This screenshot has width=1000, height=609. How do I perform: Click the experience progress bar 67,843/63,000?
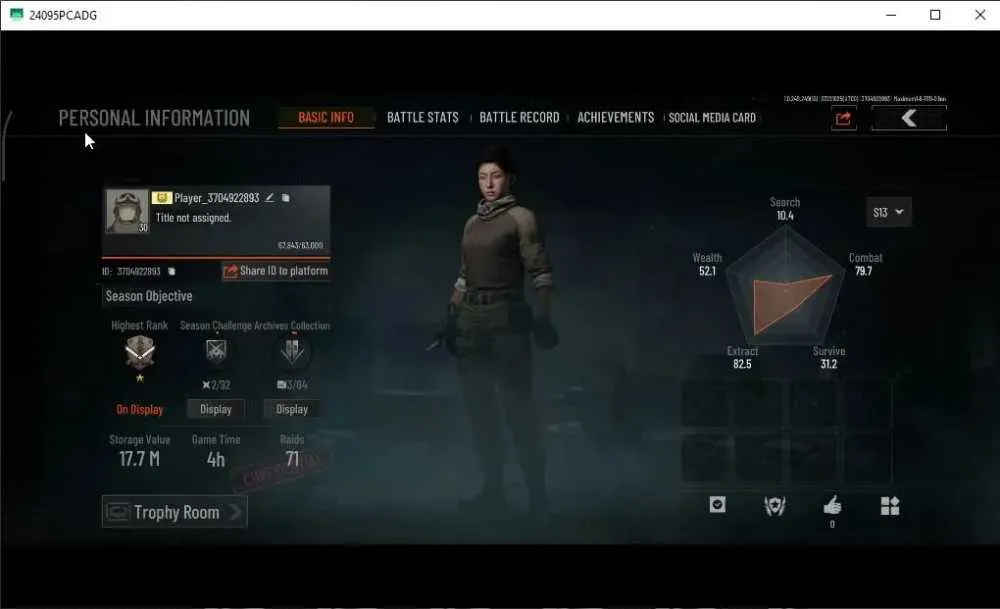tap(216, 258)
